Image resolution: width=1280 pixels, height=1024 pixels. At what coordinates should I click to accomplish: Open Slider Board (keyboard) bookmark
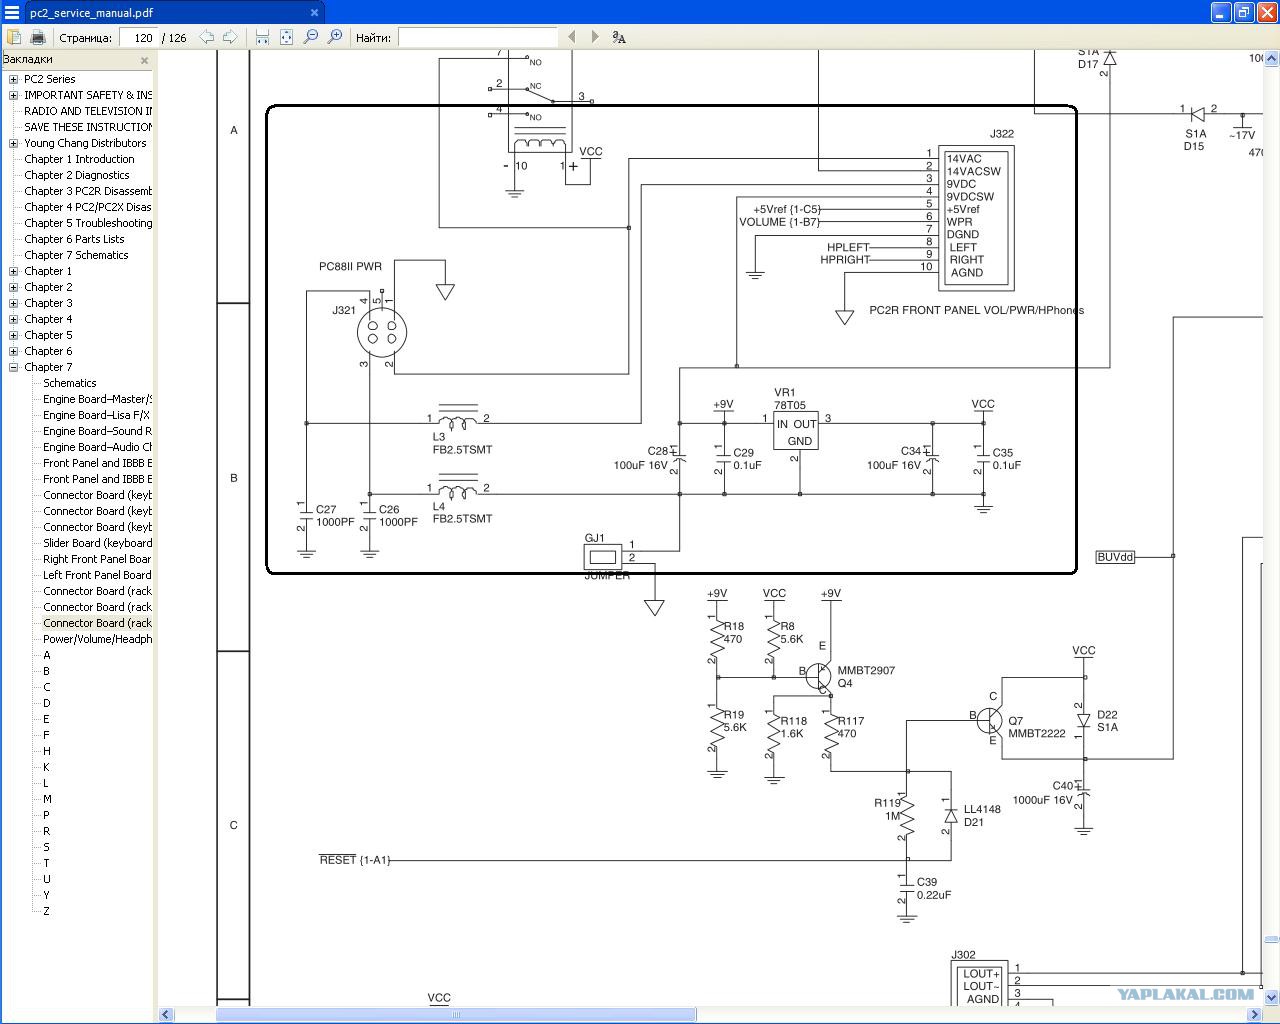pos(97,543)
